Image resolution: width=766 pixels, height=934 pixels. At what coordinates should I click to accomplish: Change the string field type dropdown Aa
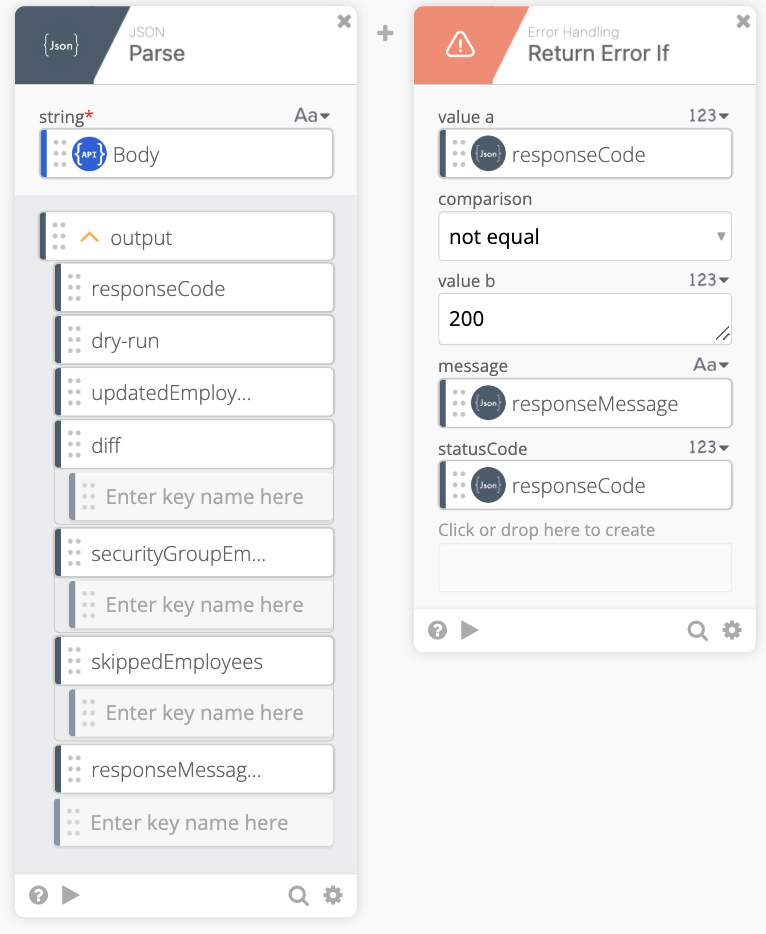click(312, 116)
